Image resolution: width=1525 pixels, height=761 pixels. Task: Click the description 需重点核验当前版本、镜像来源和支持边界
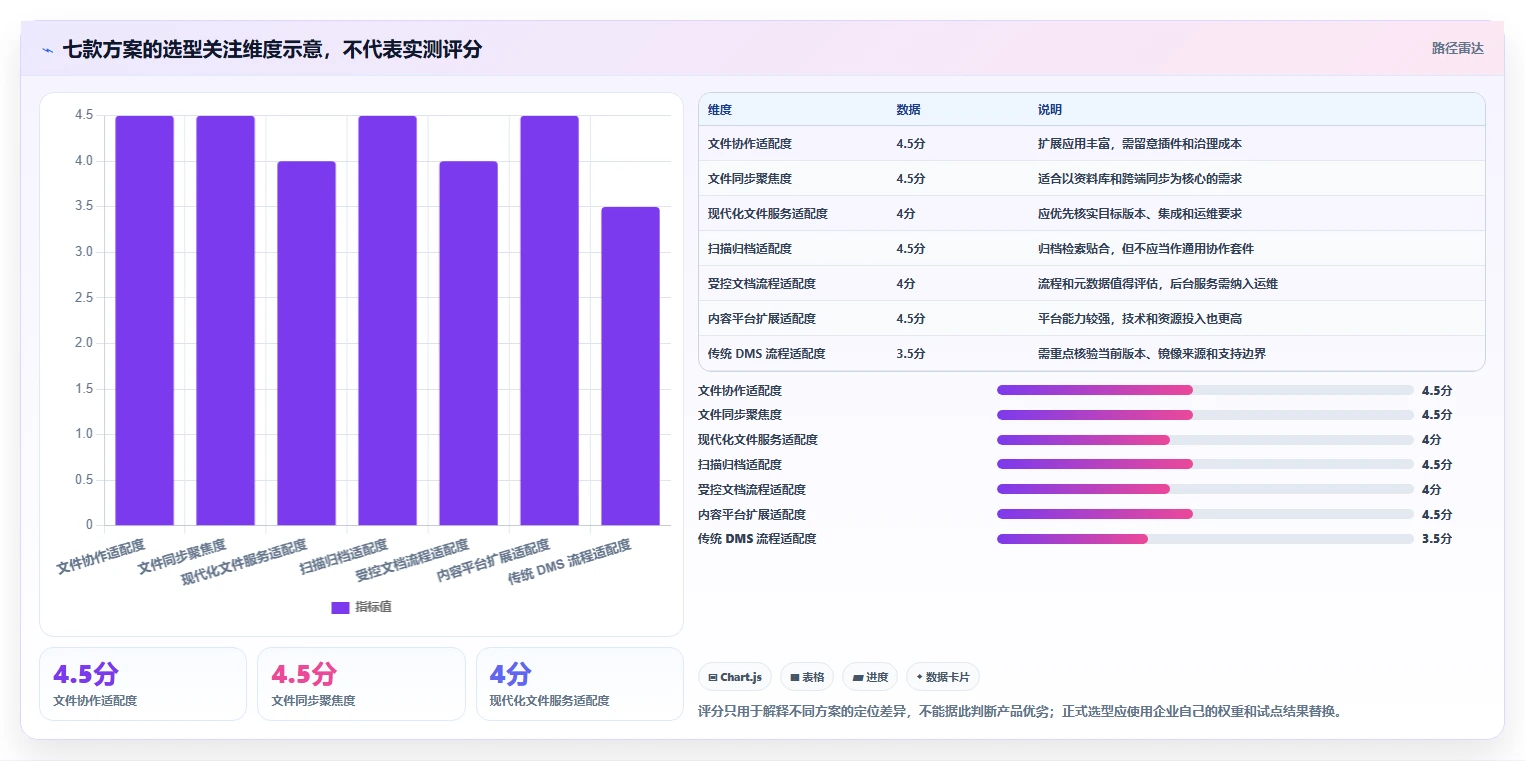pyautogui.click(x=1152, y=354)
